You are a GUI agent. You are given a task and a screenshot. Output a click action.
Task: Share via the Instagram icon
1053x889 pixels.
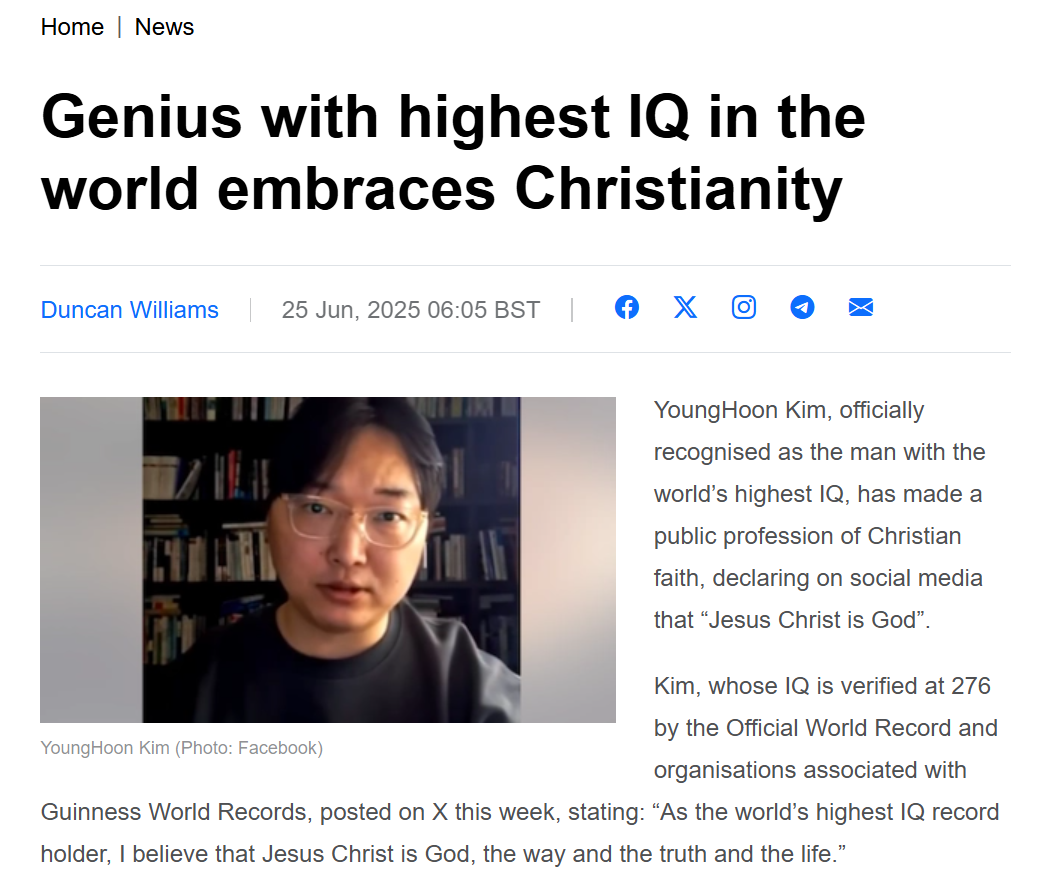(x=743, y=308)
